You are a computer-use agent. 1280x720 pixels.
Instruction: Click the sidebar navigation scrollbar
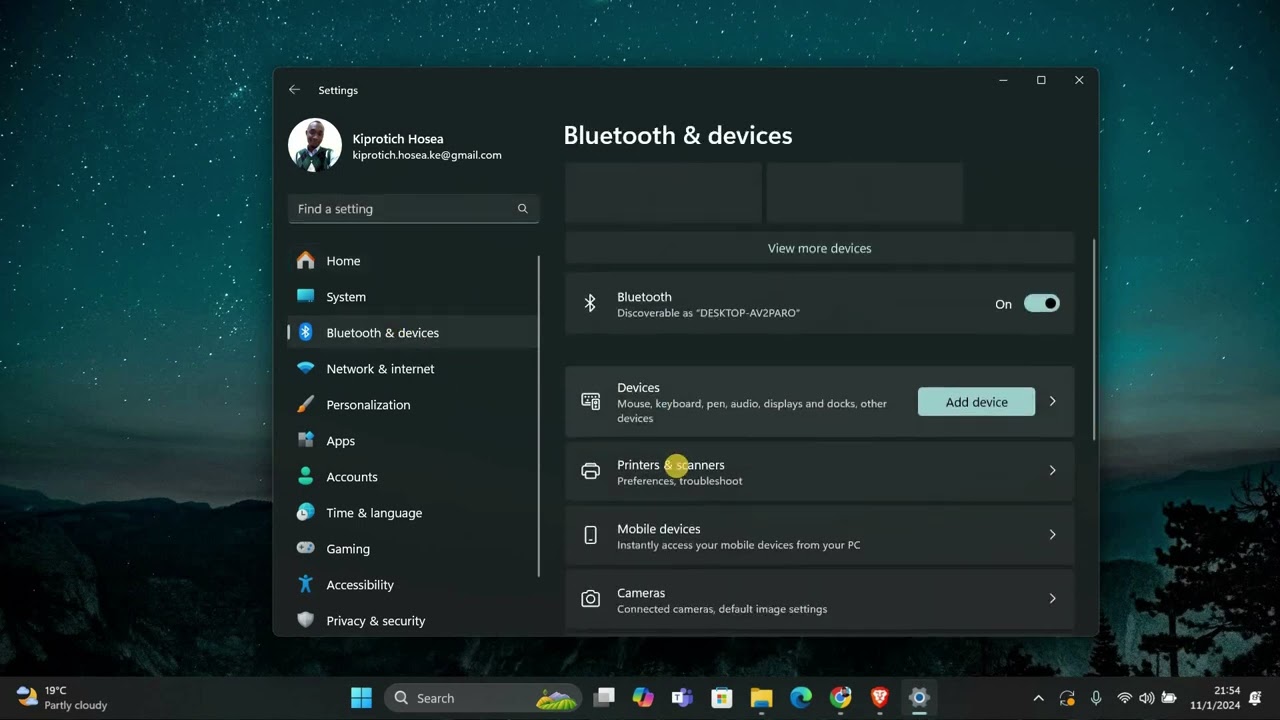(x=540, y=416)
